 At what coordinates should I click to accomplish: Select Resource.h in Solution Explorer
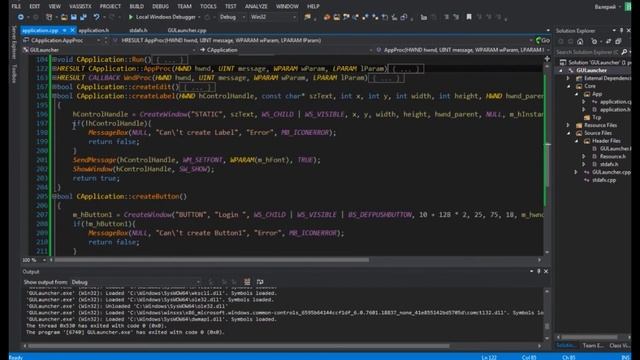pyautogui.click(x=612, y=156)
